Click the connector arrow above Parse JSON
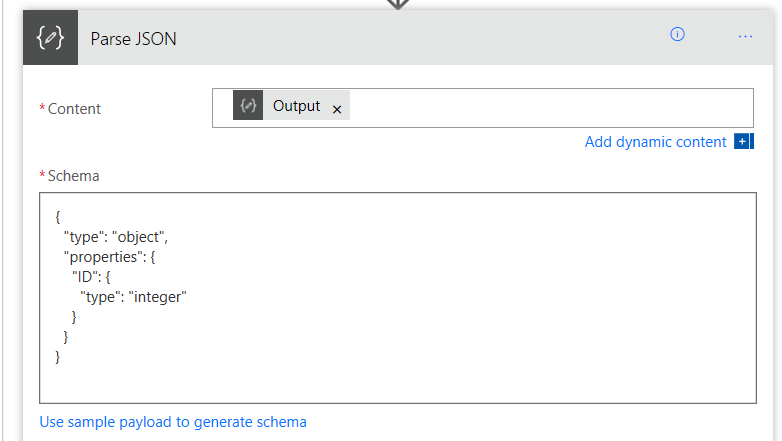 (397, 4)
